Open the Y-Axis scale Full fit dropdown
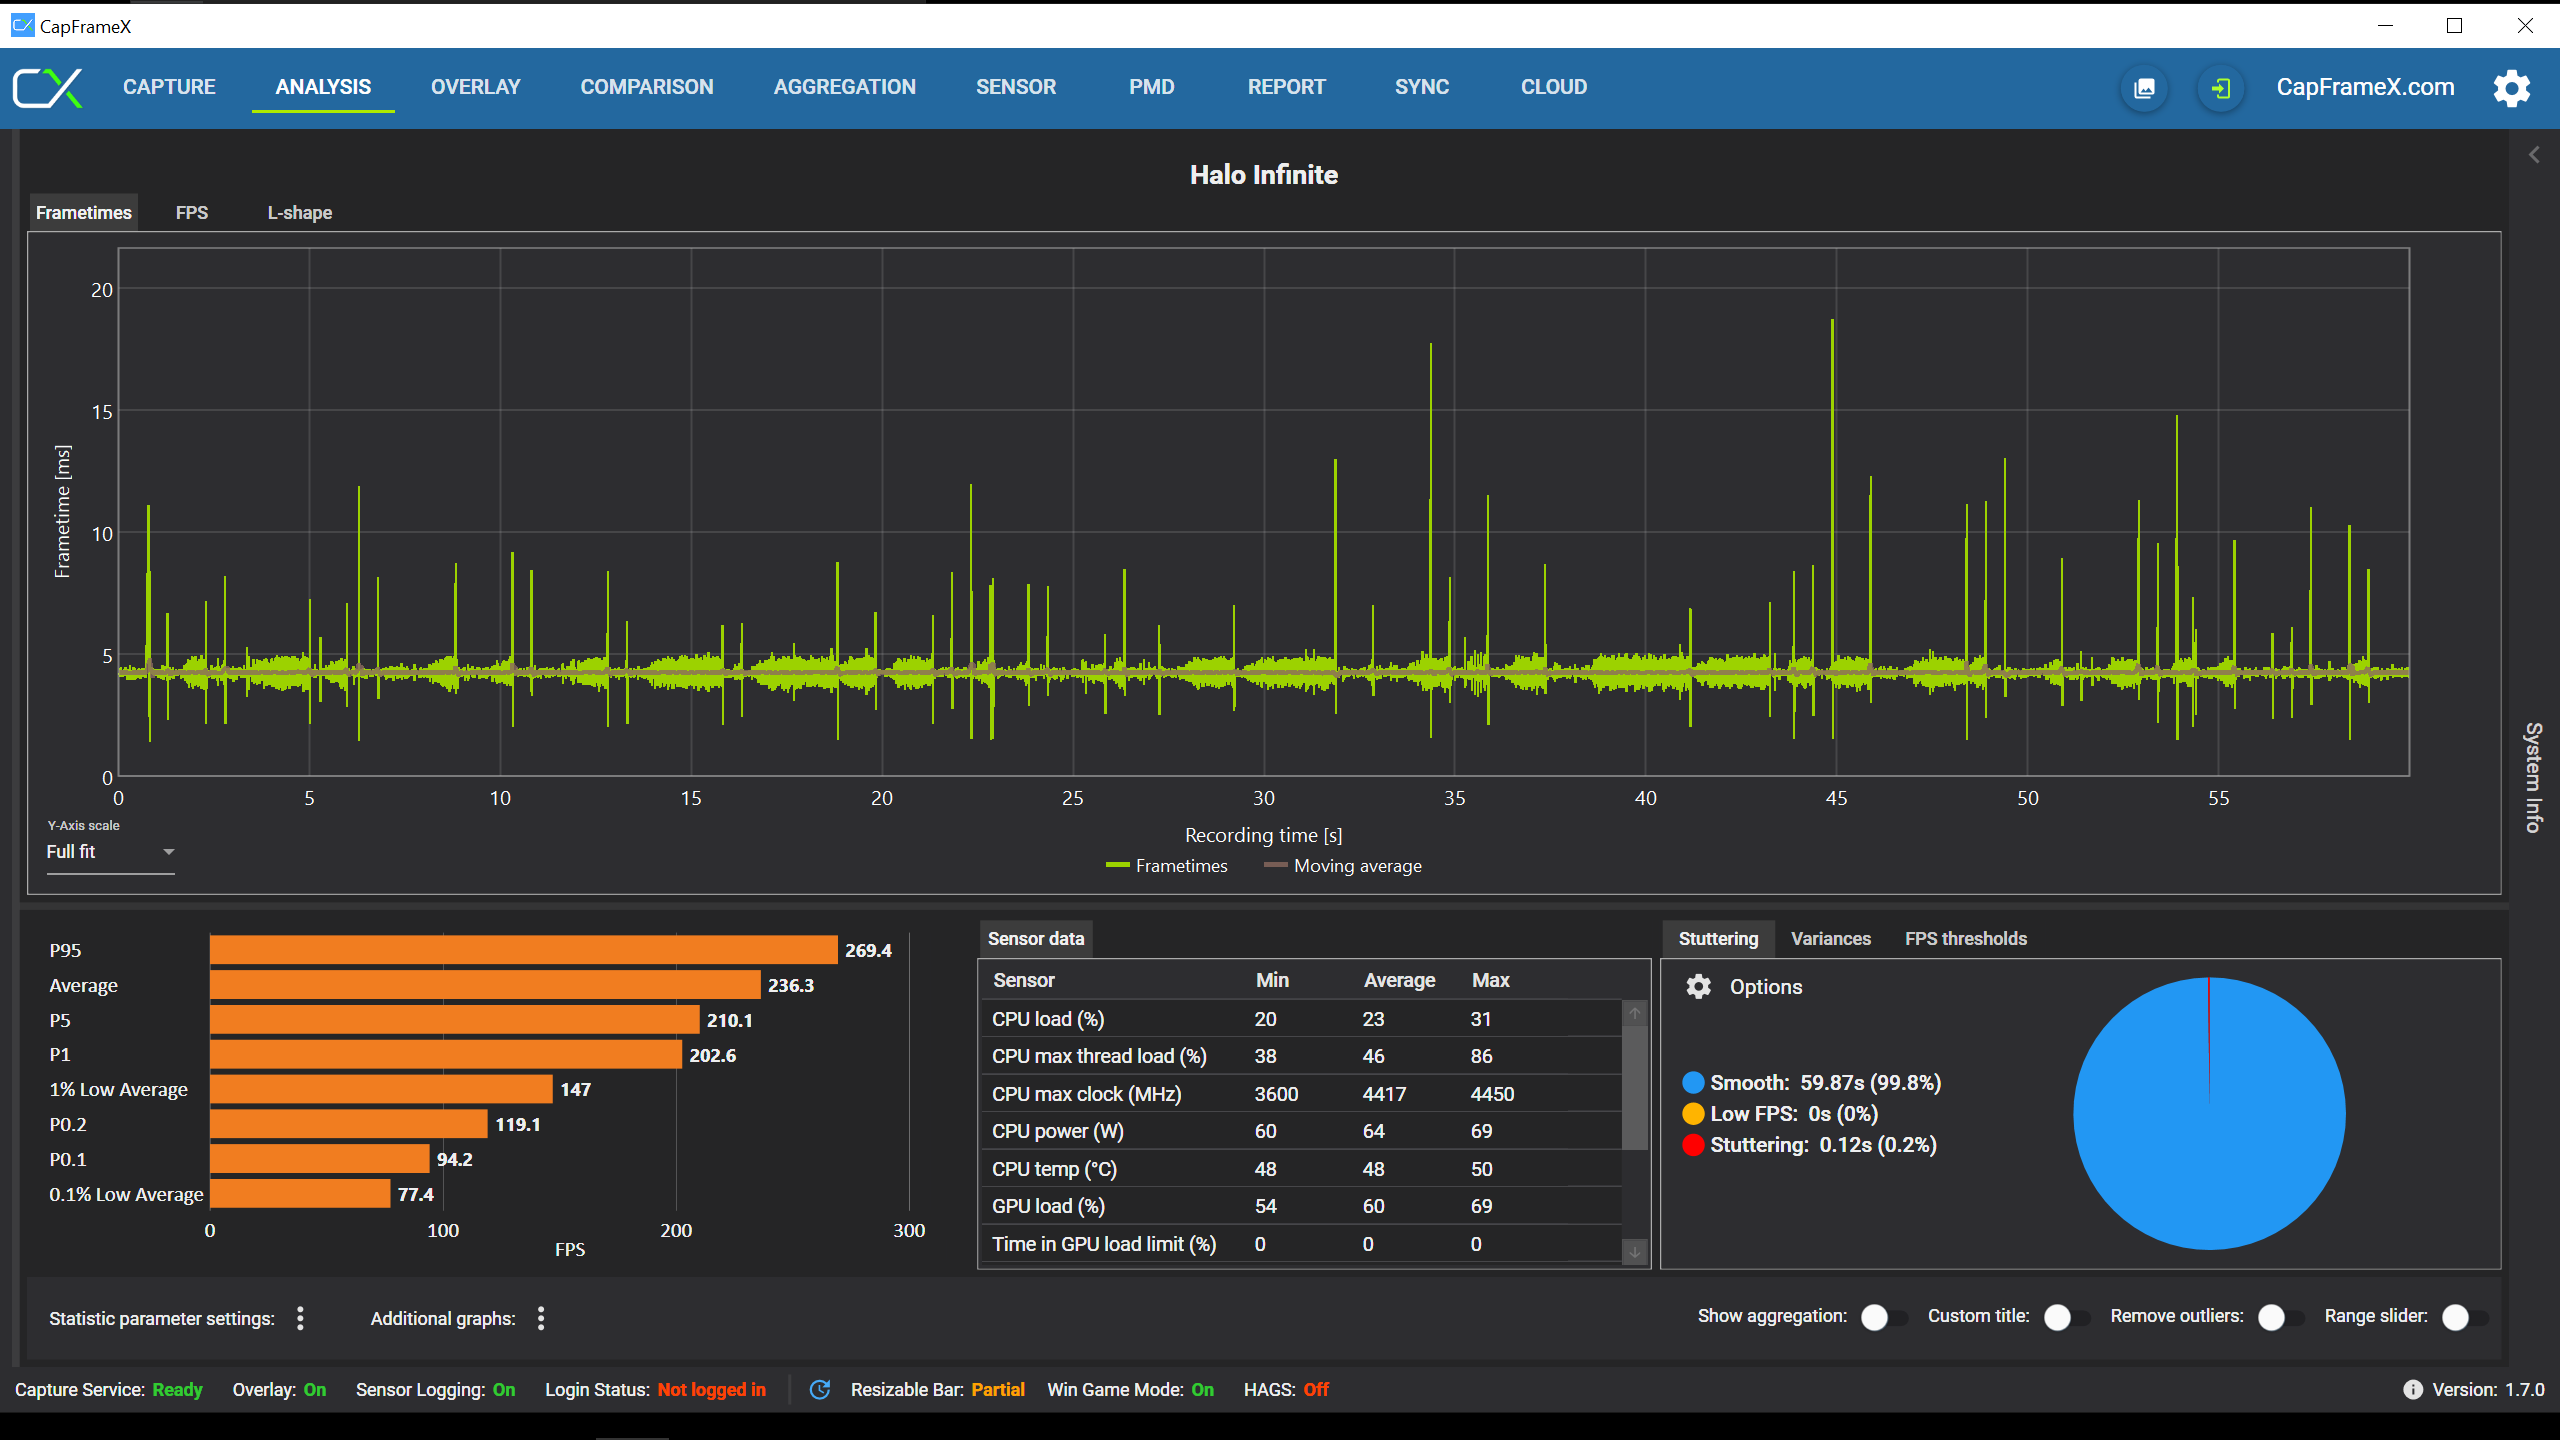This screenshot has height=1440, width=2560. [110, 852]
